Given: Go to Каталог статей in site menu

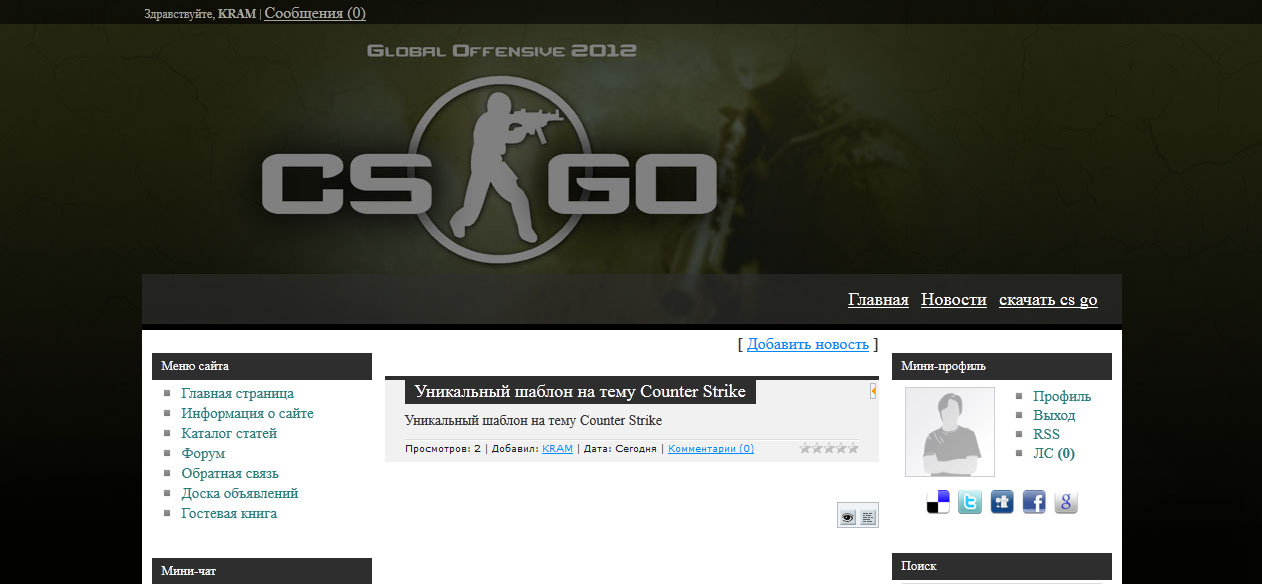Looking at the screenshot, I should 229,434.
